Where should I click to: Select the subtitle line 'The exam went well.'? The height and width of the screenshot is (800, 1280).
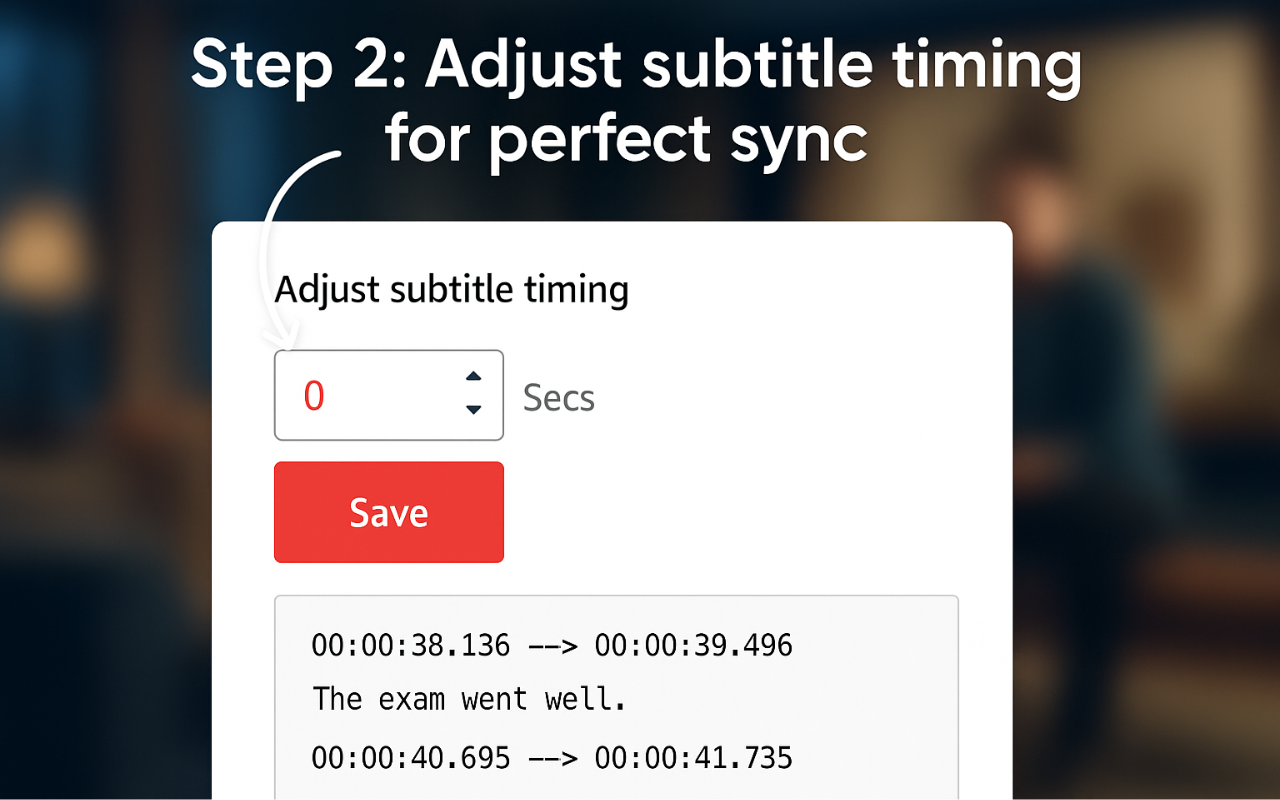[469, 699]
